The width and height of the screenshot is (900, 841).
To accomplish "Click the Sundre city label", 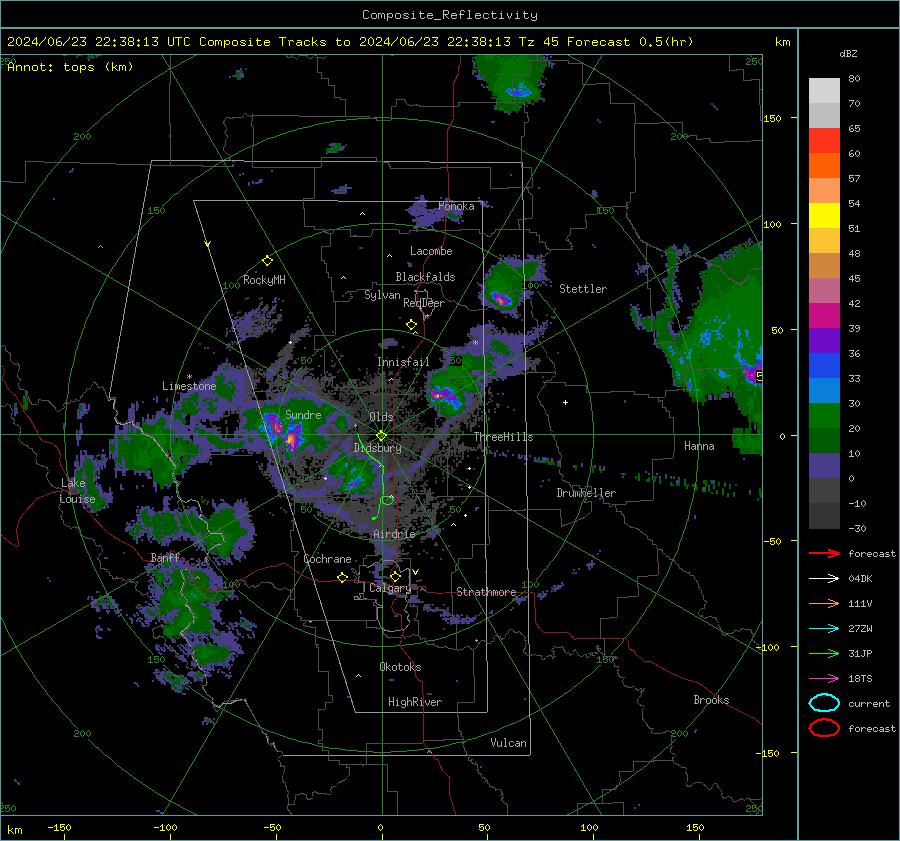I will pos(303,415).
